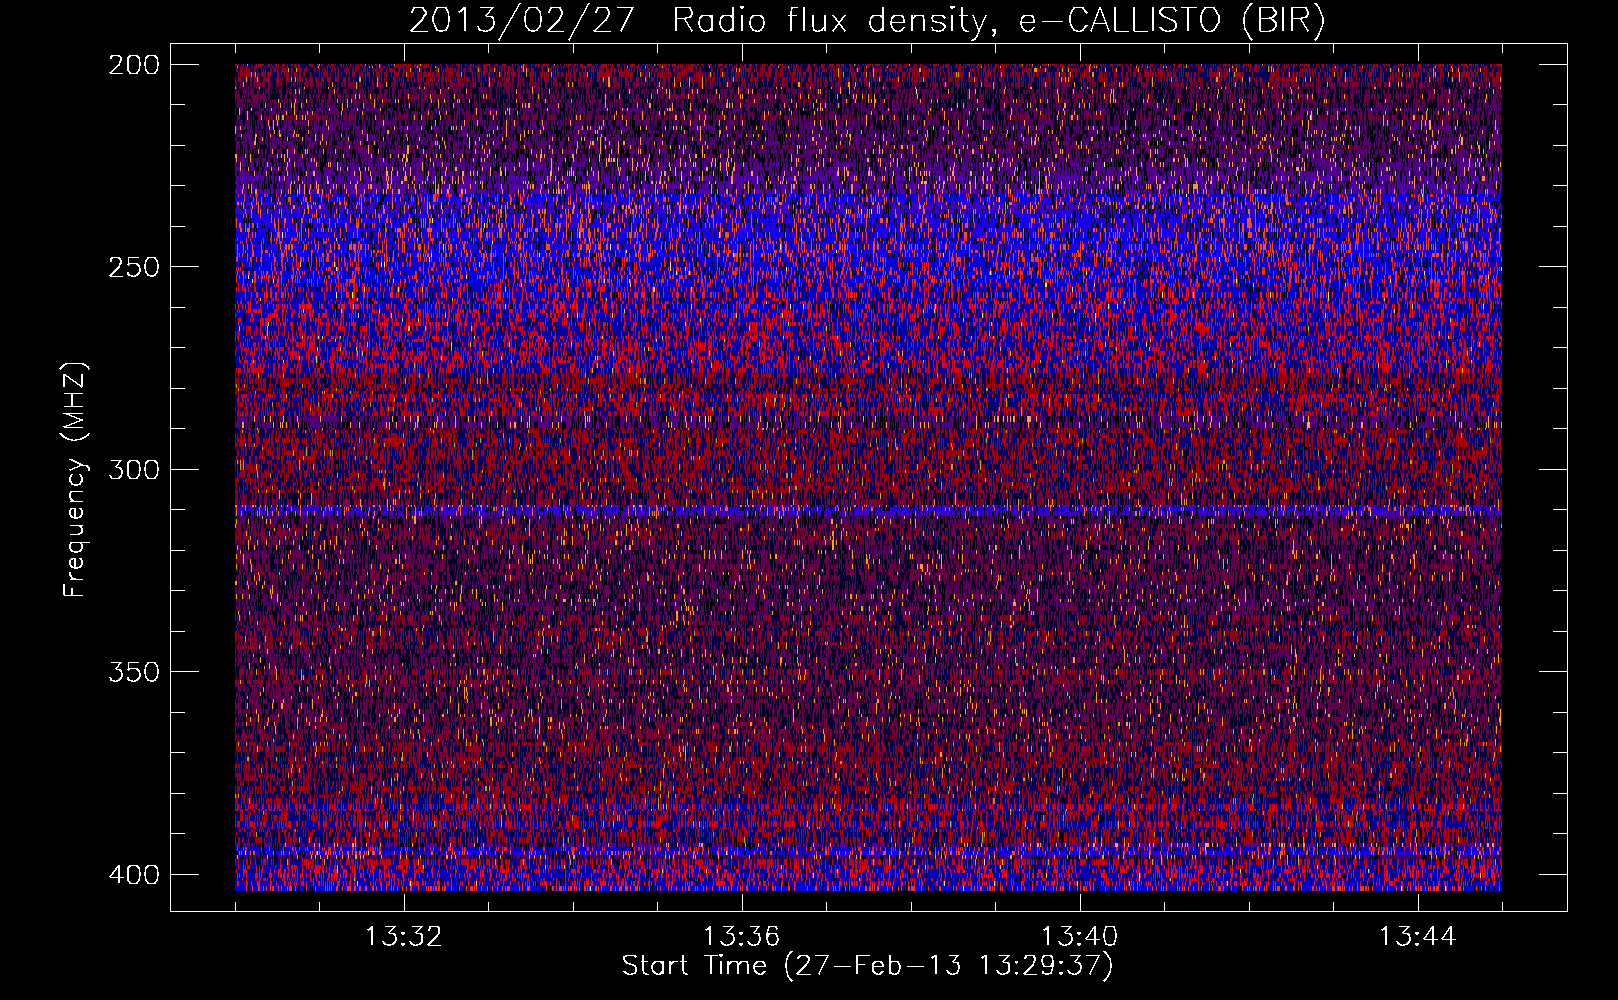Click the '13:40' time axis label
This screenshot has width=1618, height=1000.
pyautogui.click(x=1079, y=937)
